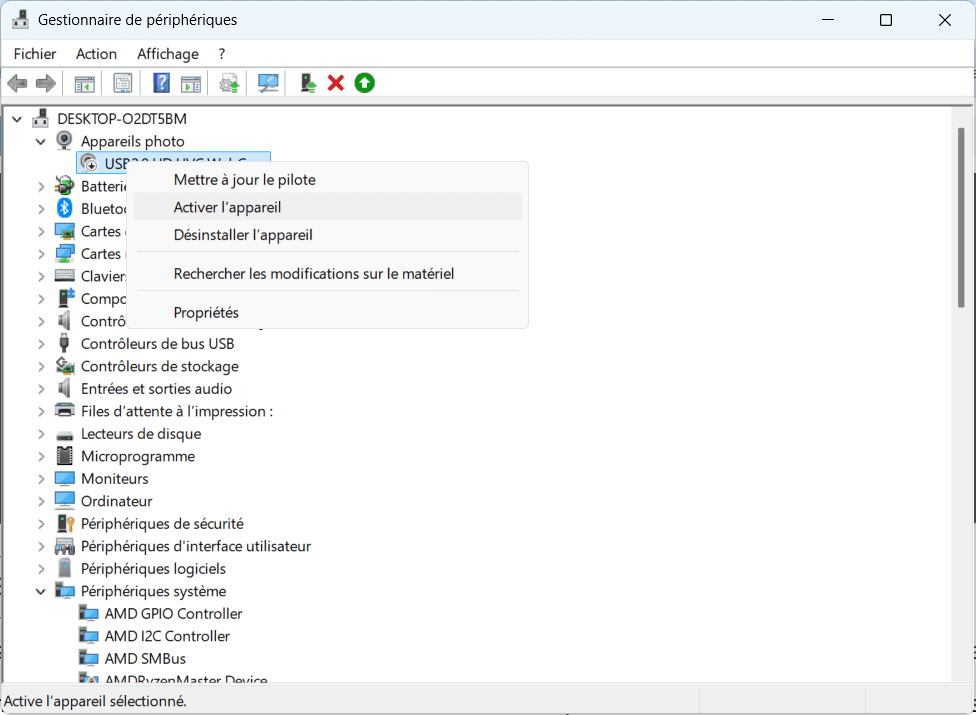The height and width of the screenshot is (715, 976).
Task: Click the Contrôleurs de bus USB icon
Action: pos(64,343)
